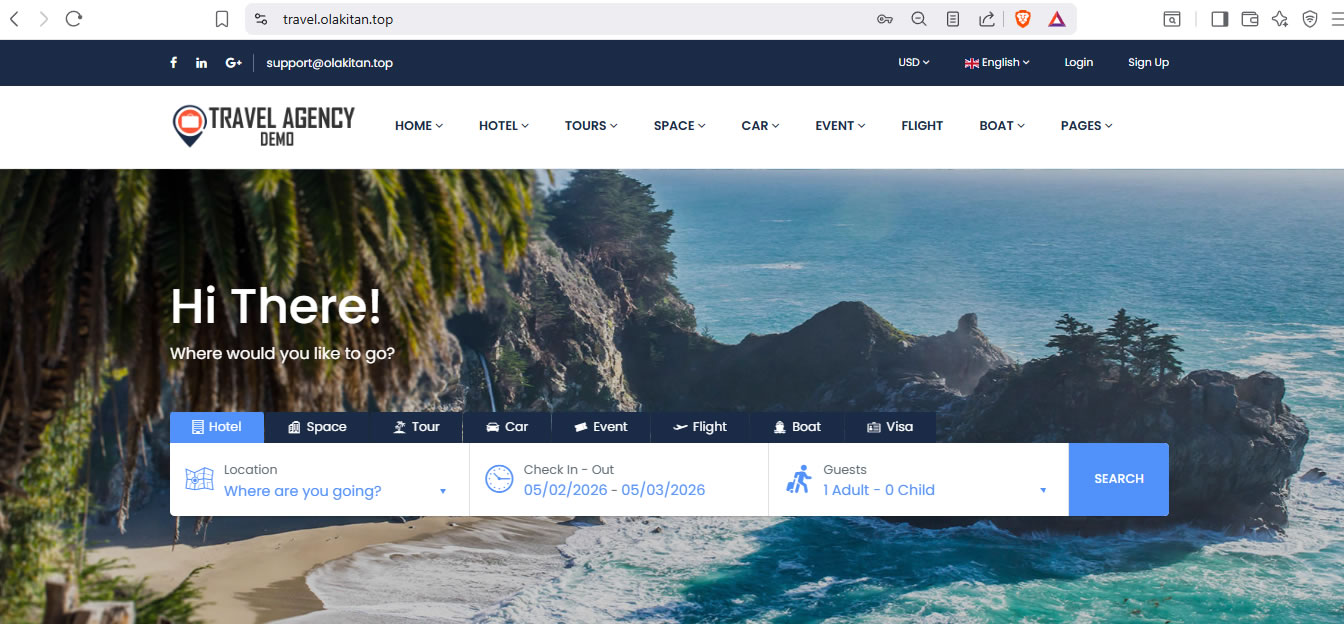Image resolution: width=1344 pixels, height=625 pixels.
Task: Click the Travel Agency Demo logo
Action: tap(263, 126)
